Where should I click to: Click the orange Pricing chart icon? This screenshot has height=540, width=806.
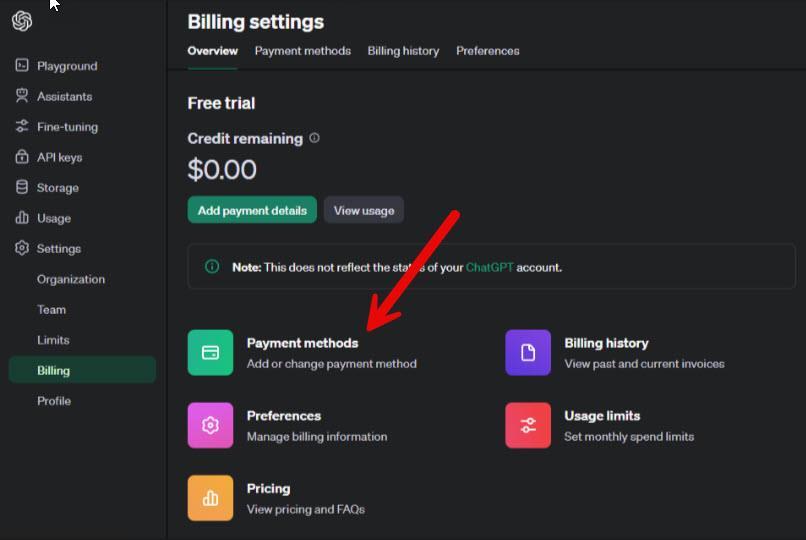(x=210, y=498)
